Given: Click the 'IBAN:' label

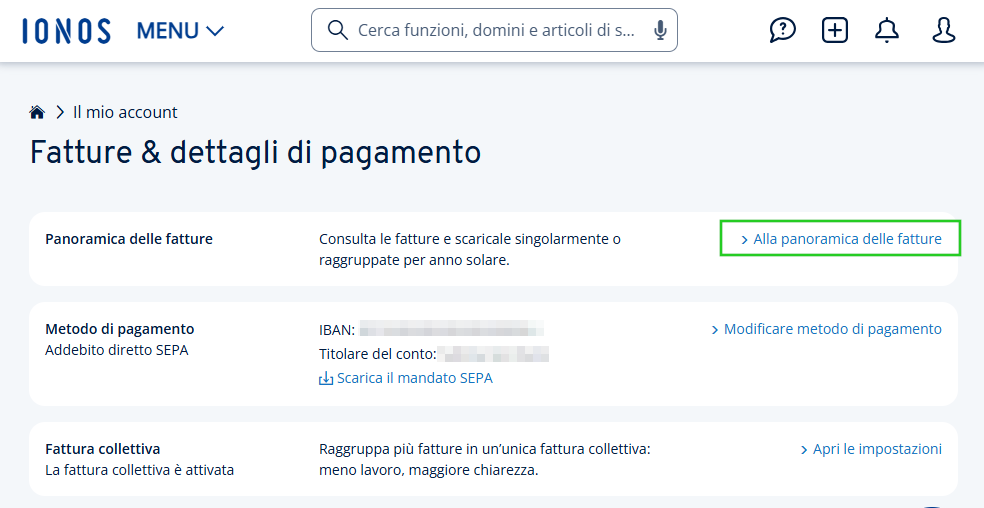Looking at the screenshot, I should 337,330.
